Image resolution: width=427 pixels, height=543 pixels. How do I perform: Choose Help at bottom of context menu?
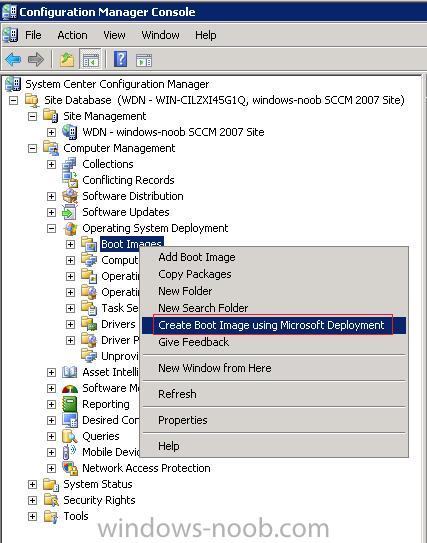coord(274,446)
